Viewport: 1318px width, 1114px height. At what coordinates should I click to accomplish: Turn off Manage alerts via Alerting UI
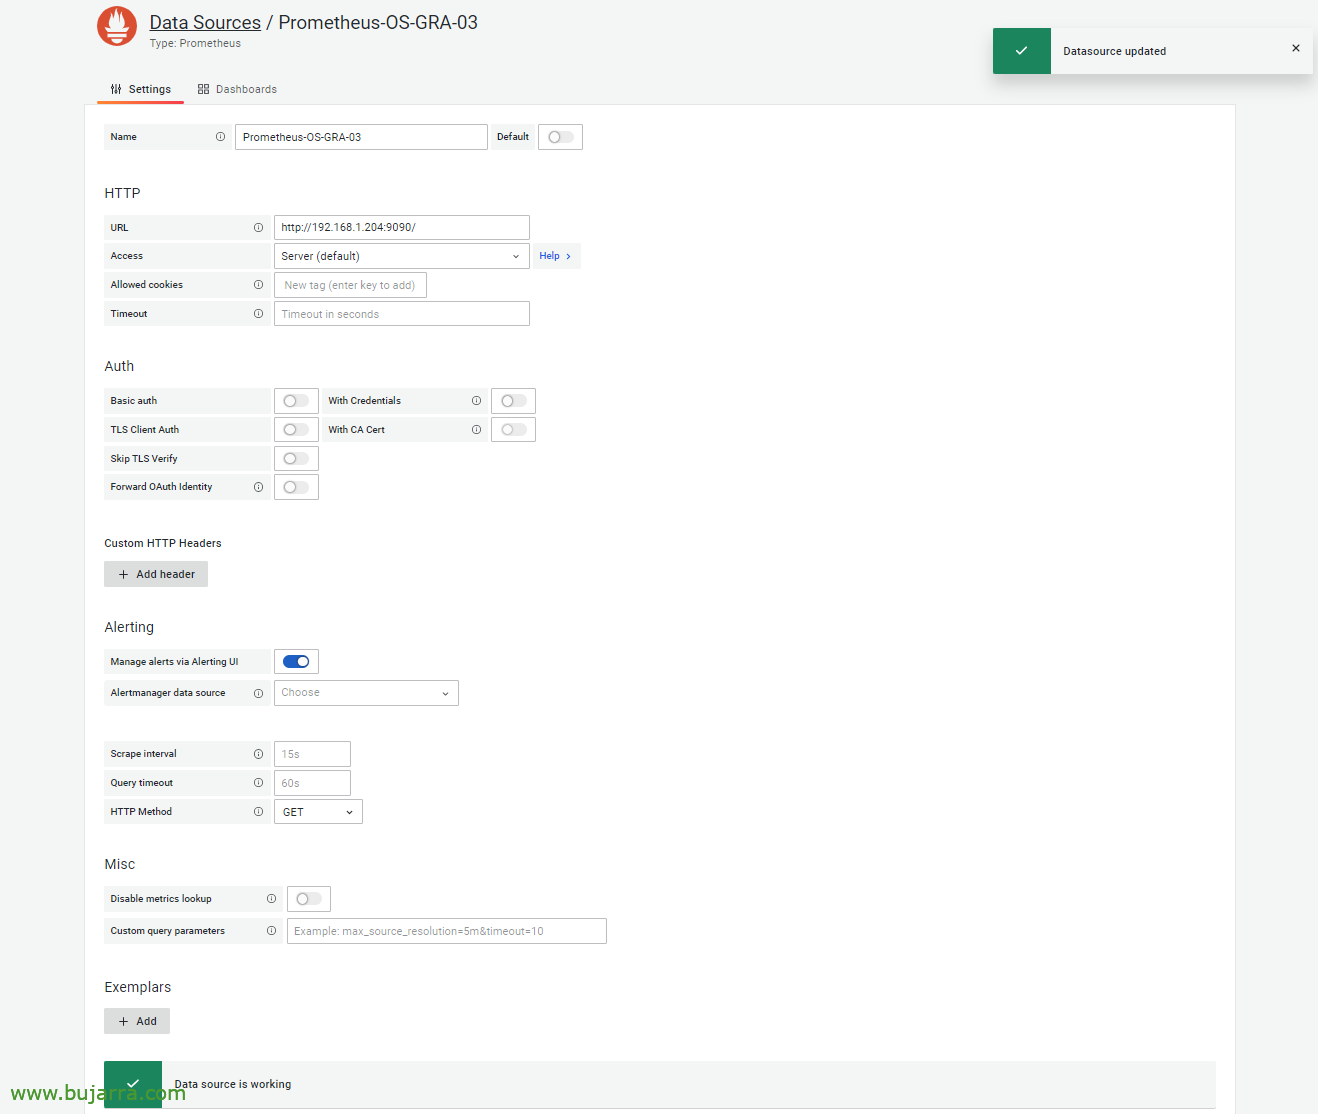pos(296,662)
